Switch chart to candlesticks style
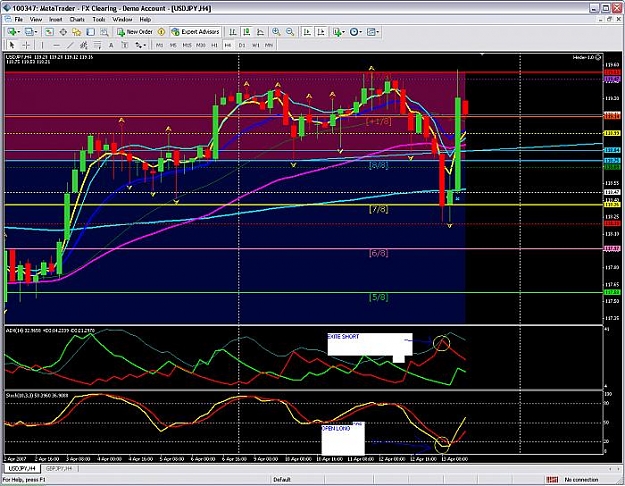This screenshot has width=625, height=486. tap(247, 32)
